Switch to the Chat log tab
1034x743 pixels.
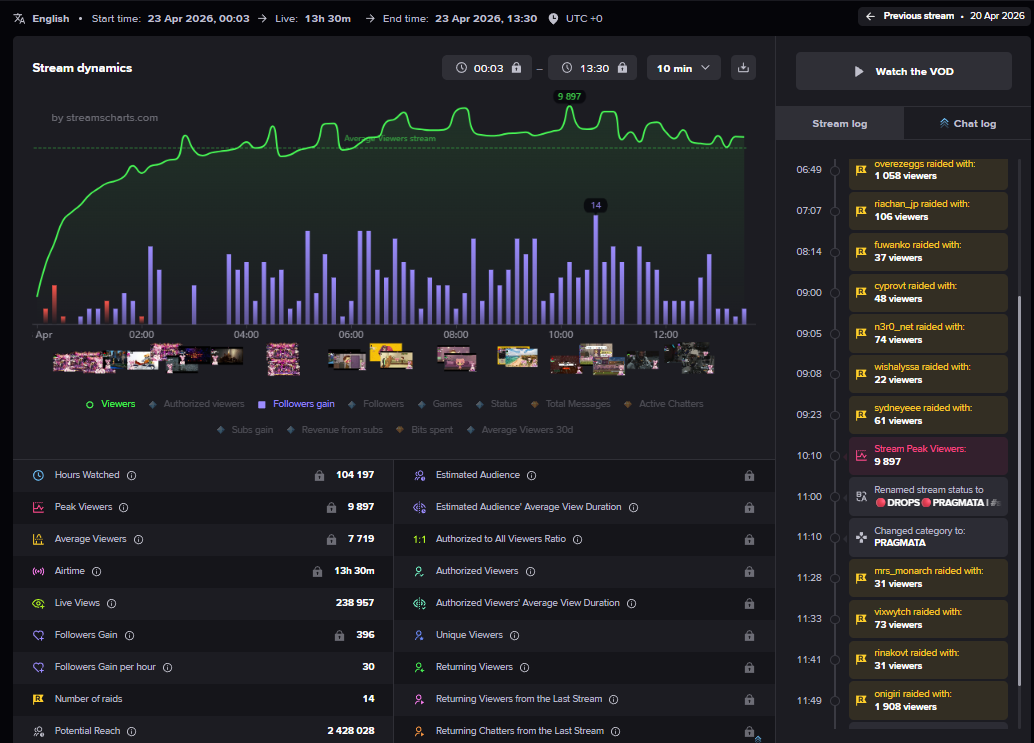point(968,123)
